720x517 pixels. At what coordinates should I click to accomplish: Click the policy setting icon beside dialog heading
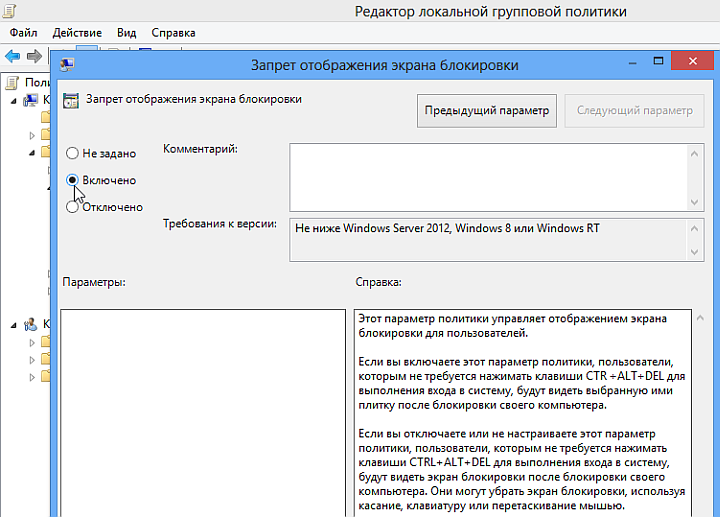point(71,100)
